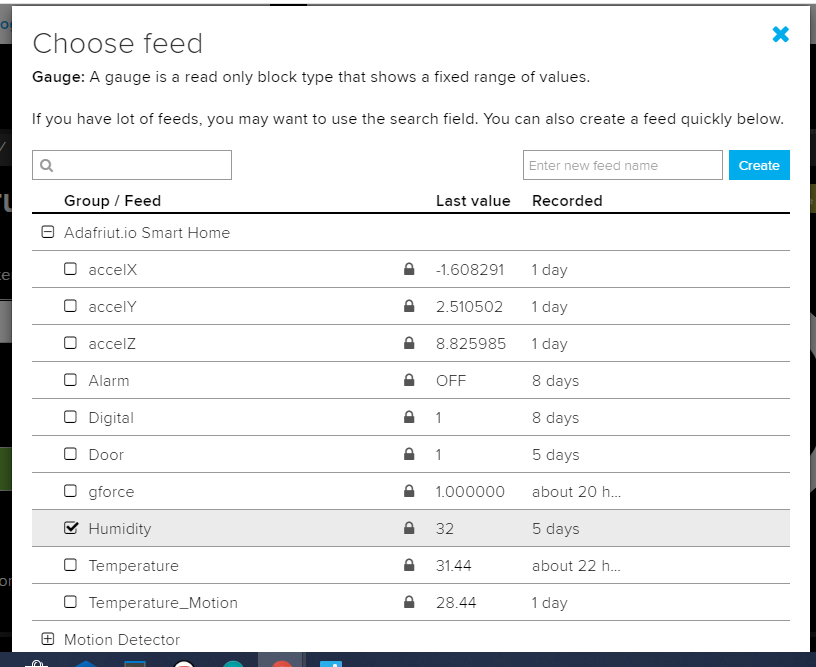816x667 pixels.
Task: Click the lock icon for Temperature_Motion feed
Action: (x=408, y=602)
